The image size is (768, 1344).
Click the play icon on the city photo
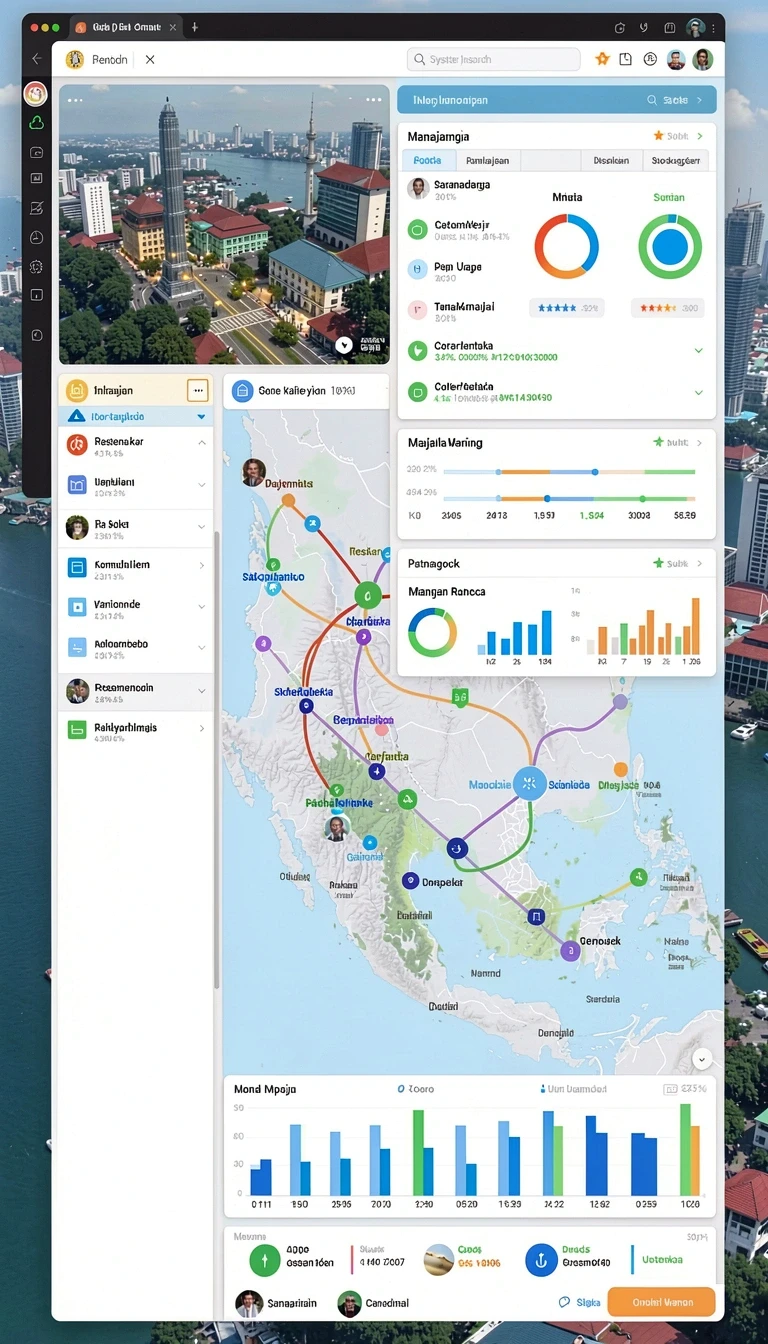pos(344,345)
